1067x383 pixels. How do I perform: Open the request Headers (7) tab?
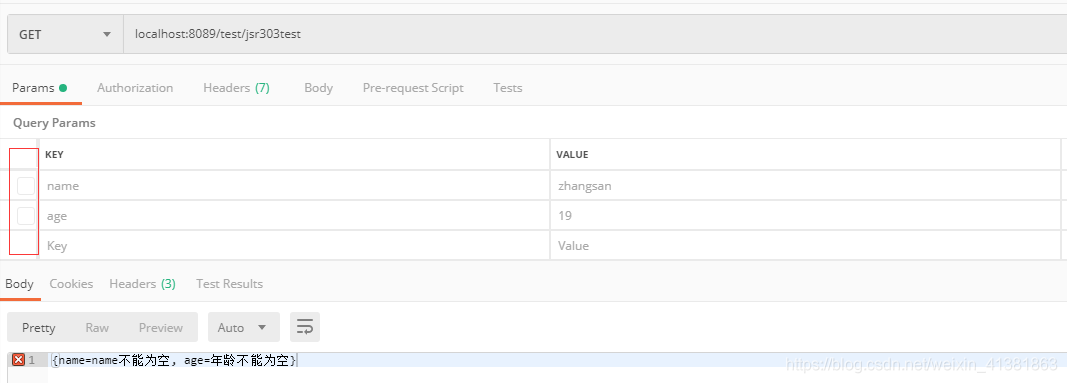[x=236, y=88]
